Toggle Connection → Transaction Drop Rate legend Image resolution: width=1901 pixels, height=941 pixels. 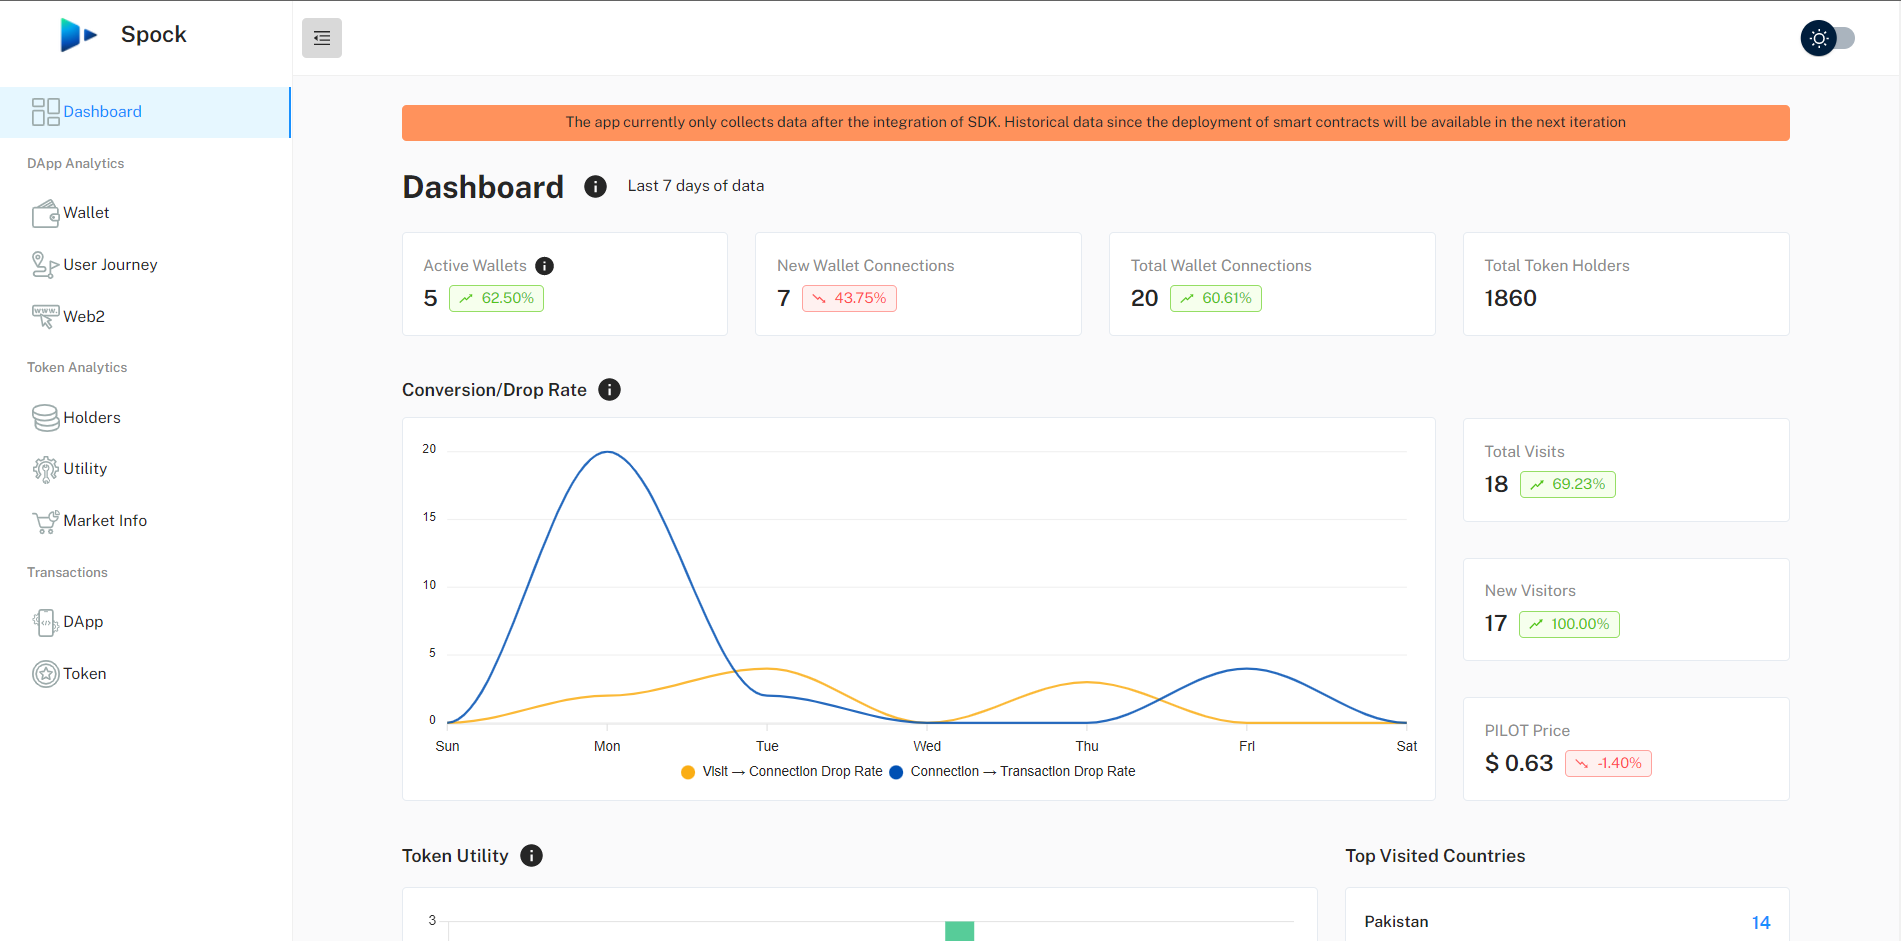coord(1012,772)
